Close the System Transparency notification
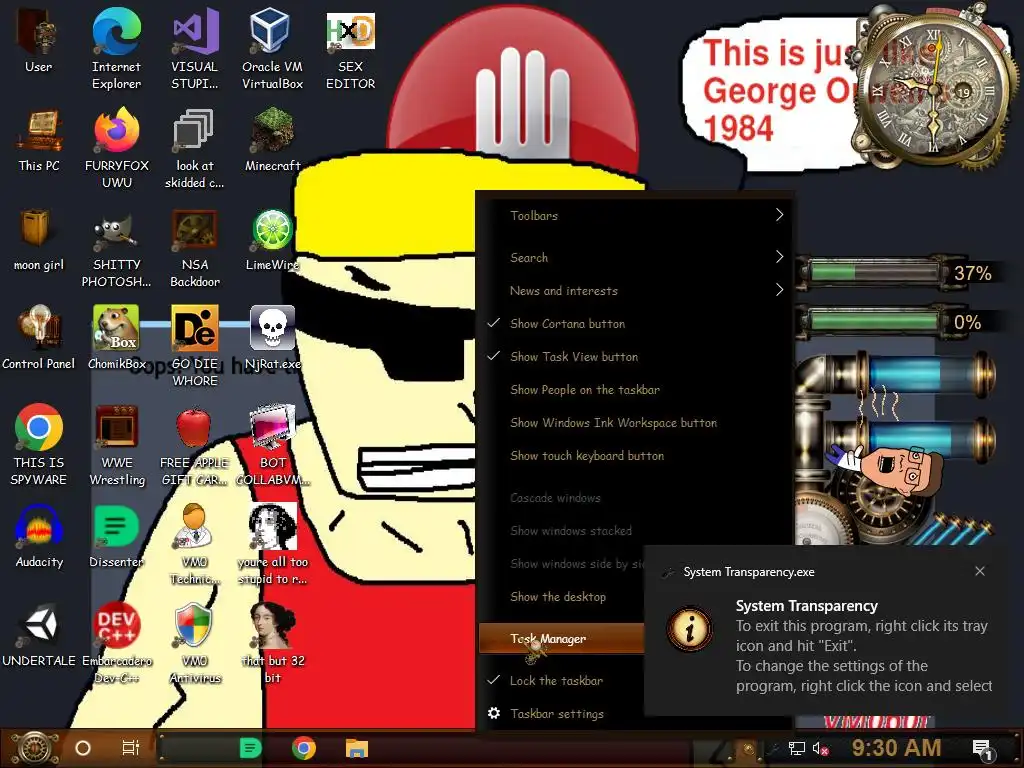 (x=980, y=571)
